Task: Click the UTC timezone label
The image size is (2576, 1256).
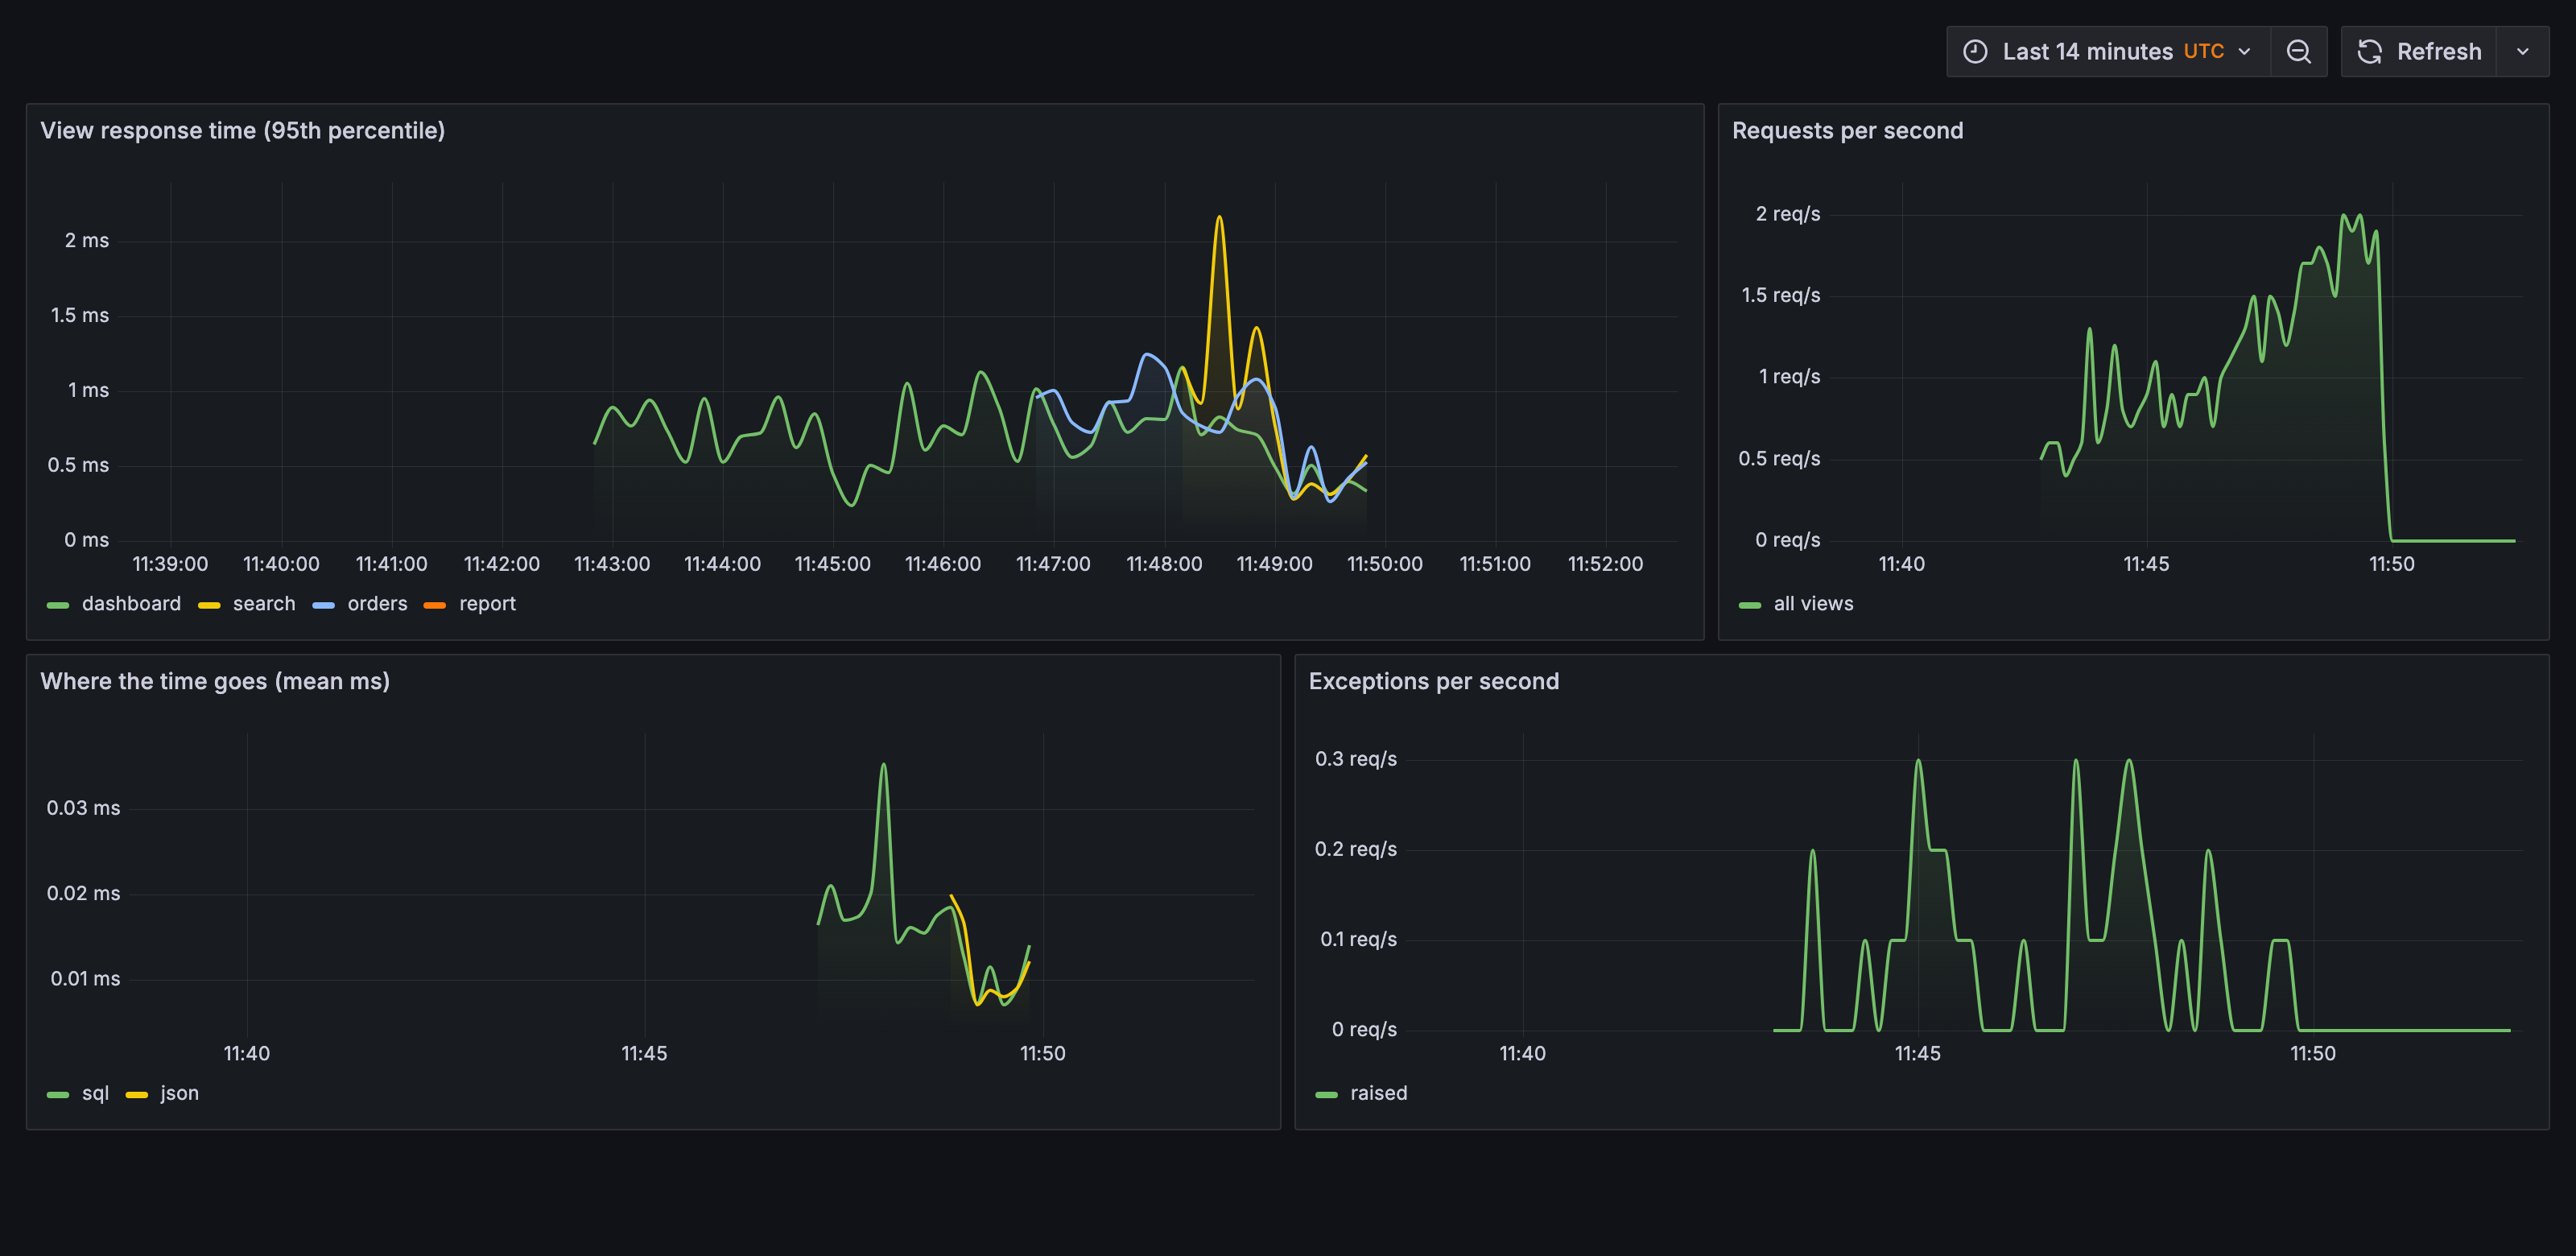Action: pos(2203,51)
